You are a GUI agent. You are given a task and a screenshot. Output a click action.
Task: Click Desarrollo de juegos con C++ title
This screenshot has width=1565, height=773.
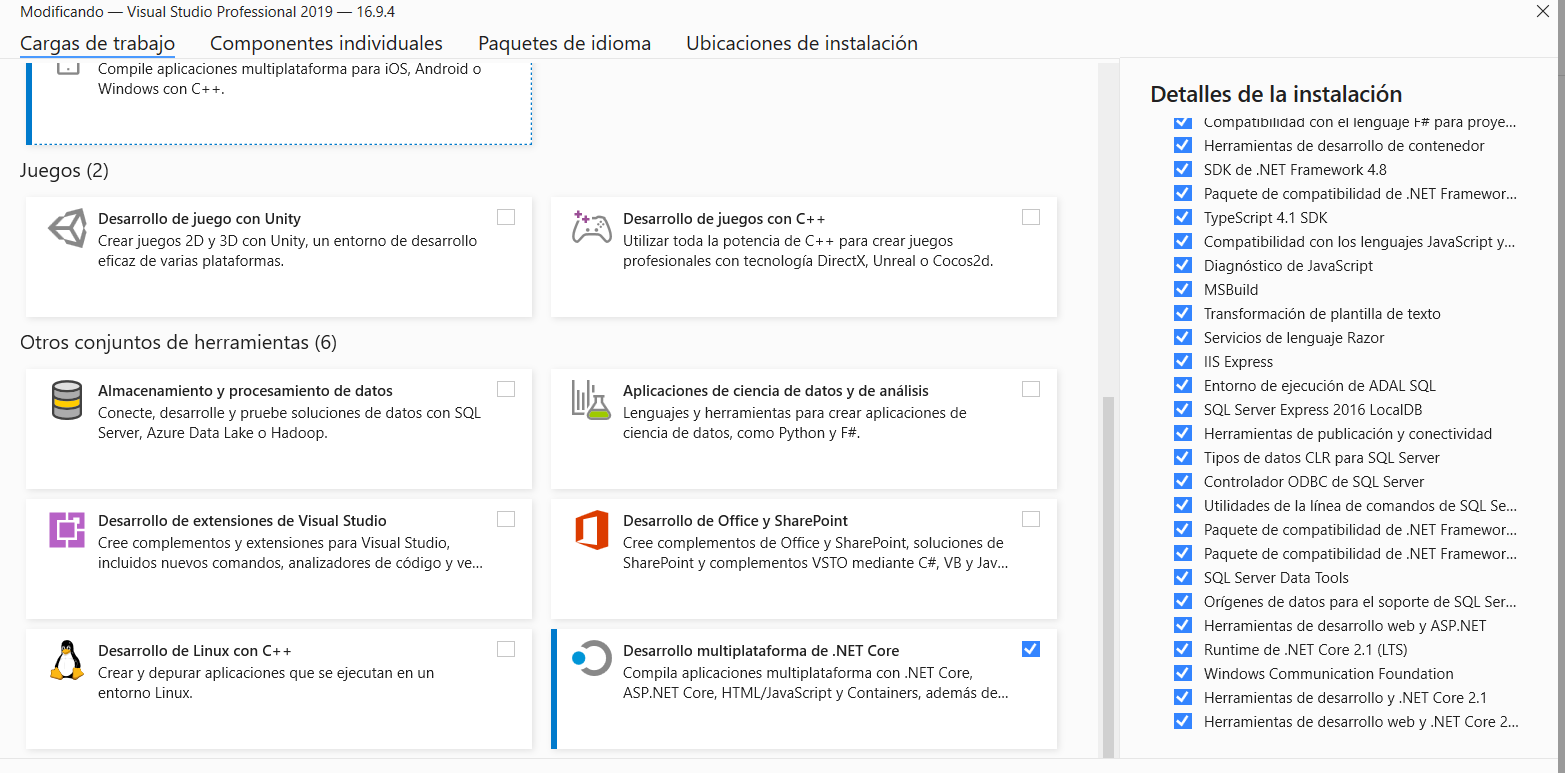coord(724,219)
